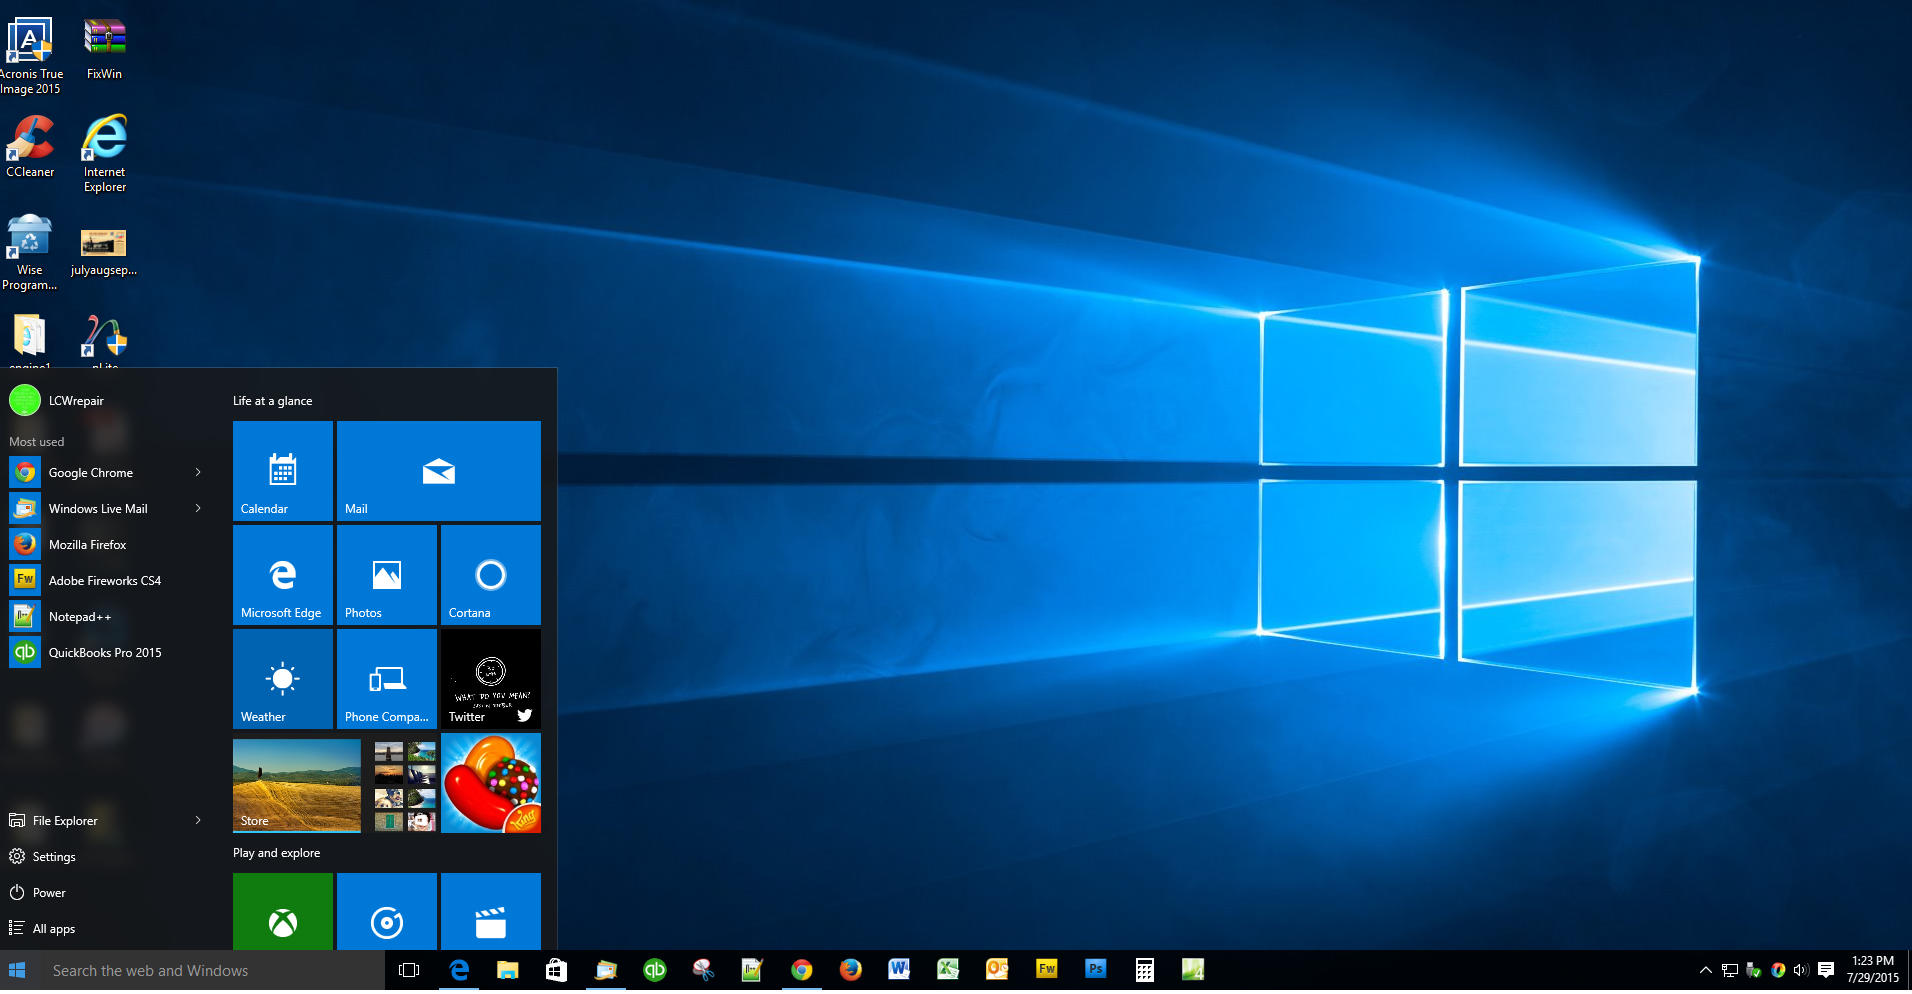The height and width of the screenshot is (994, 1912).
Task: Select the Internet Explorer desktop icon
Action: point(105,154)
